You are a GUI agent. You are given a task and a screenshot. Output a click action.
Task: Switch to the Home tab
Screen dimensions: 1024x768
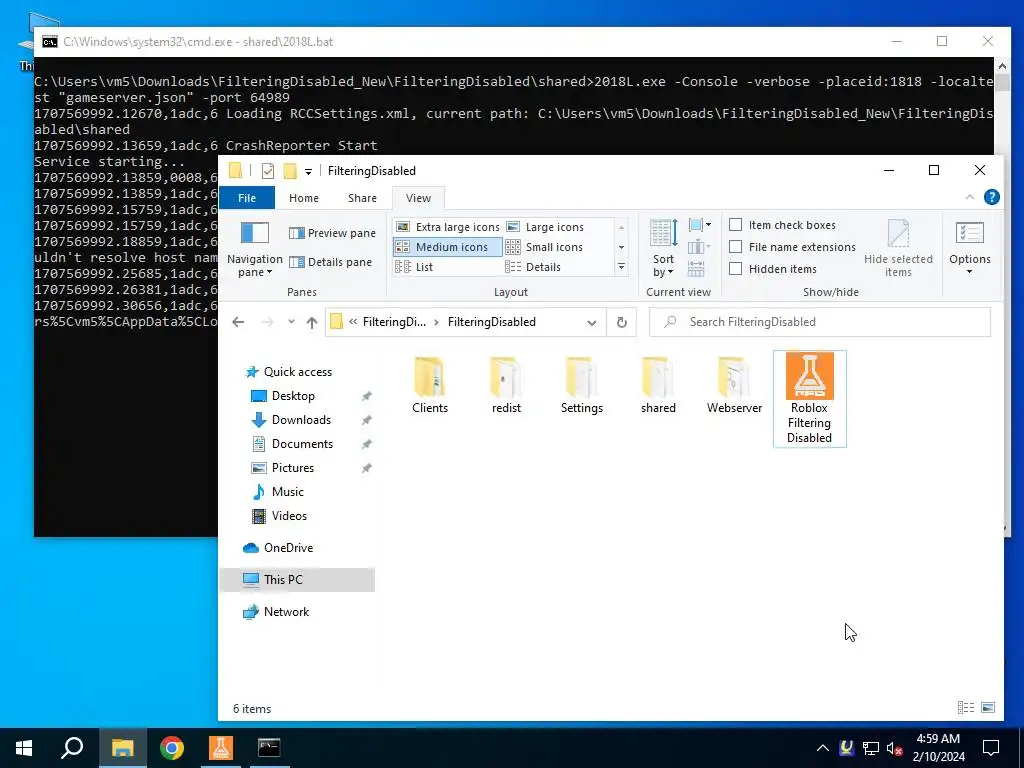tap(304, 198)
